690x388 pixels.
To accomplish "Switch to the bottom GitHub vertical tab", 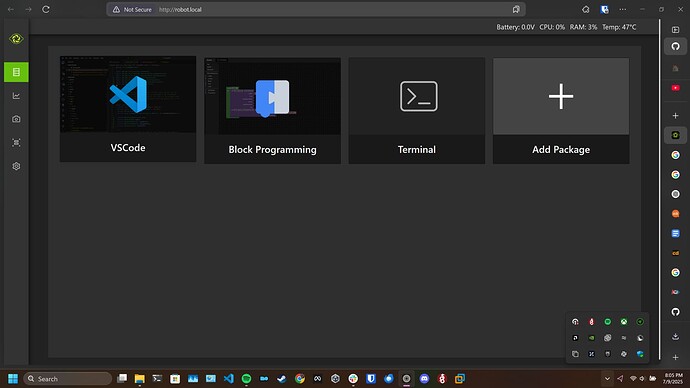I will pyautogui.click(x=675, y=312).
